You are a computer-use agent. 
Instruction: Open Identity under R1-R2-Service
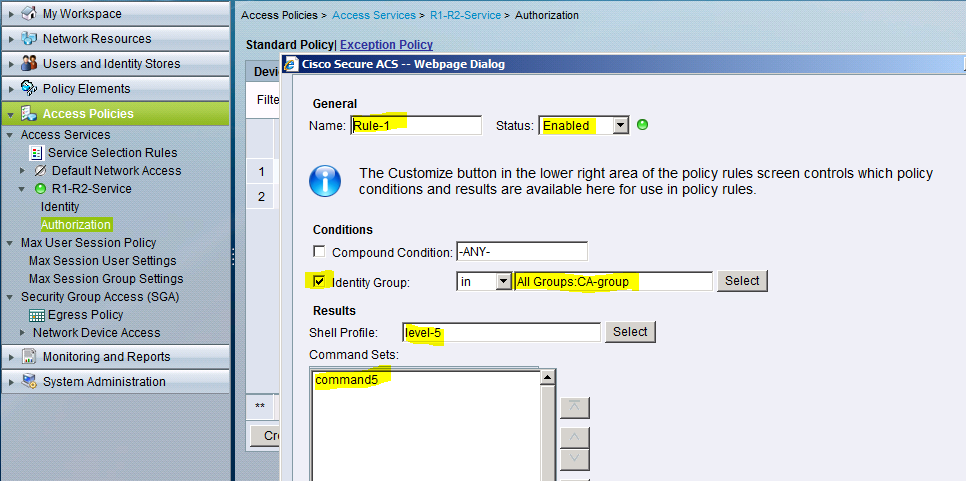(x=60, y=207)
